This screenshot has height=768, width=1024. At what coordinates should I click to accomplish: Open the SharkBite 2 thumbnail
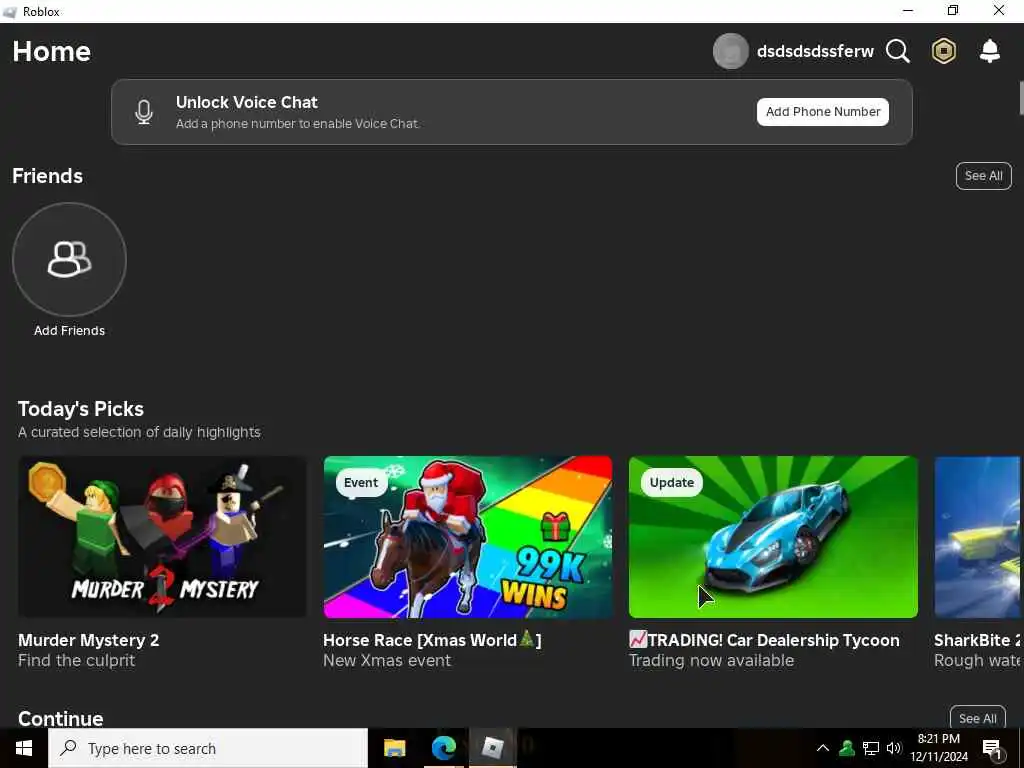pos(978,537)
